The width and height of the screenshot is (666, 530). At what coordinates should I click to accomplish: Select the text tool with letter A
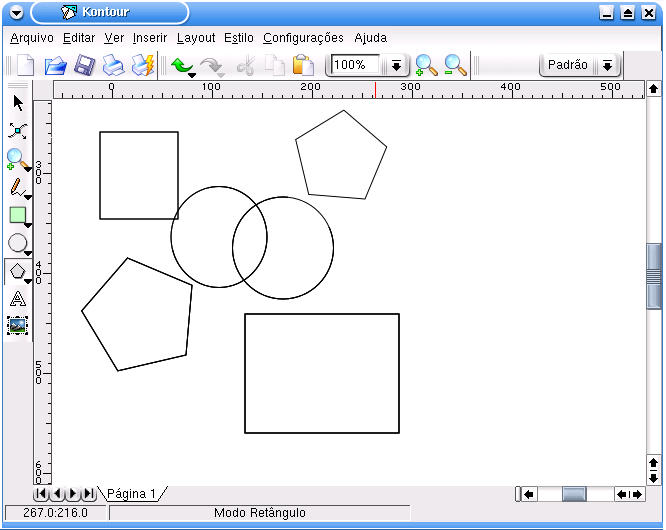pyautogui.click(x=17, y=299)
